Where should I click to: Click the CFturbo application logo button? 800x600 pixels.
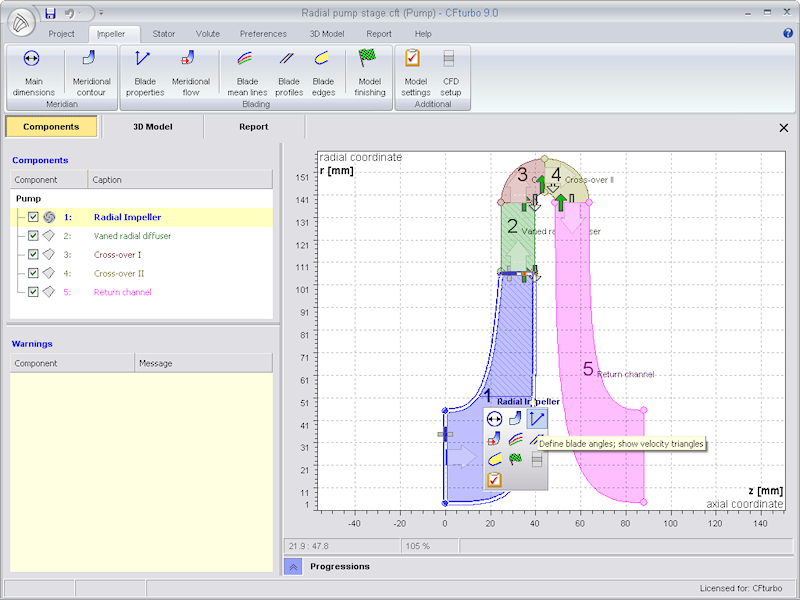(x=21, y=23)
